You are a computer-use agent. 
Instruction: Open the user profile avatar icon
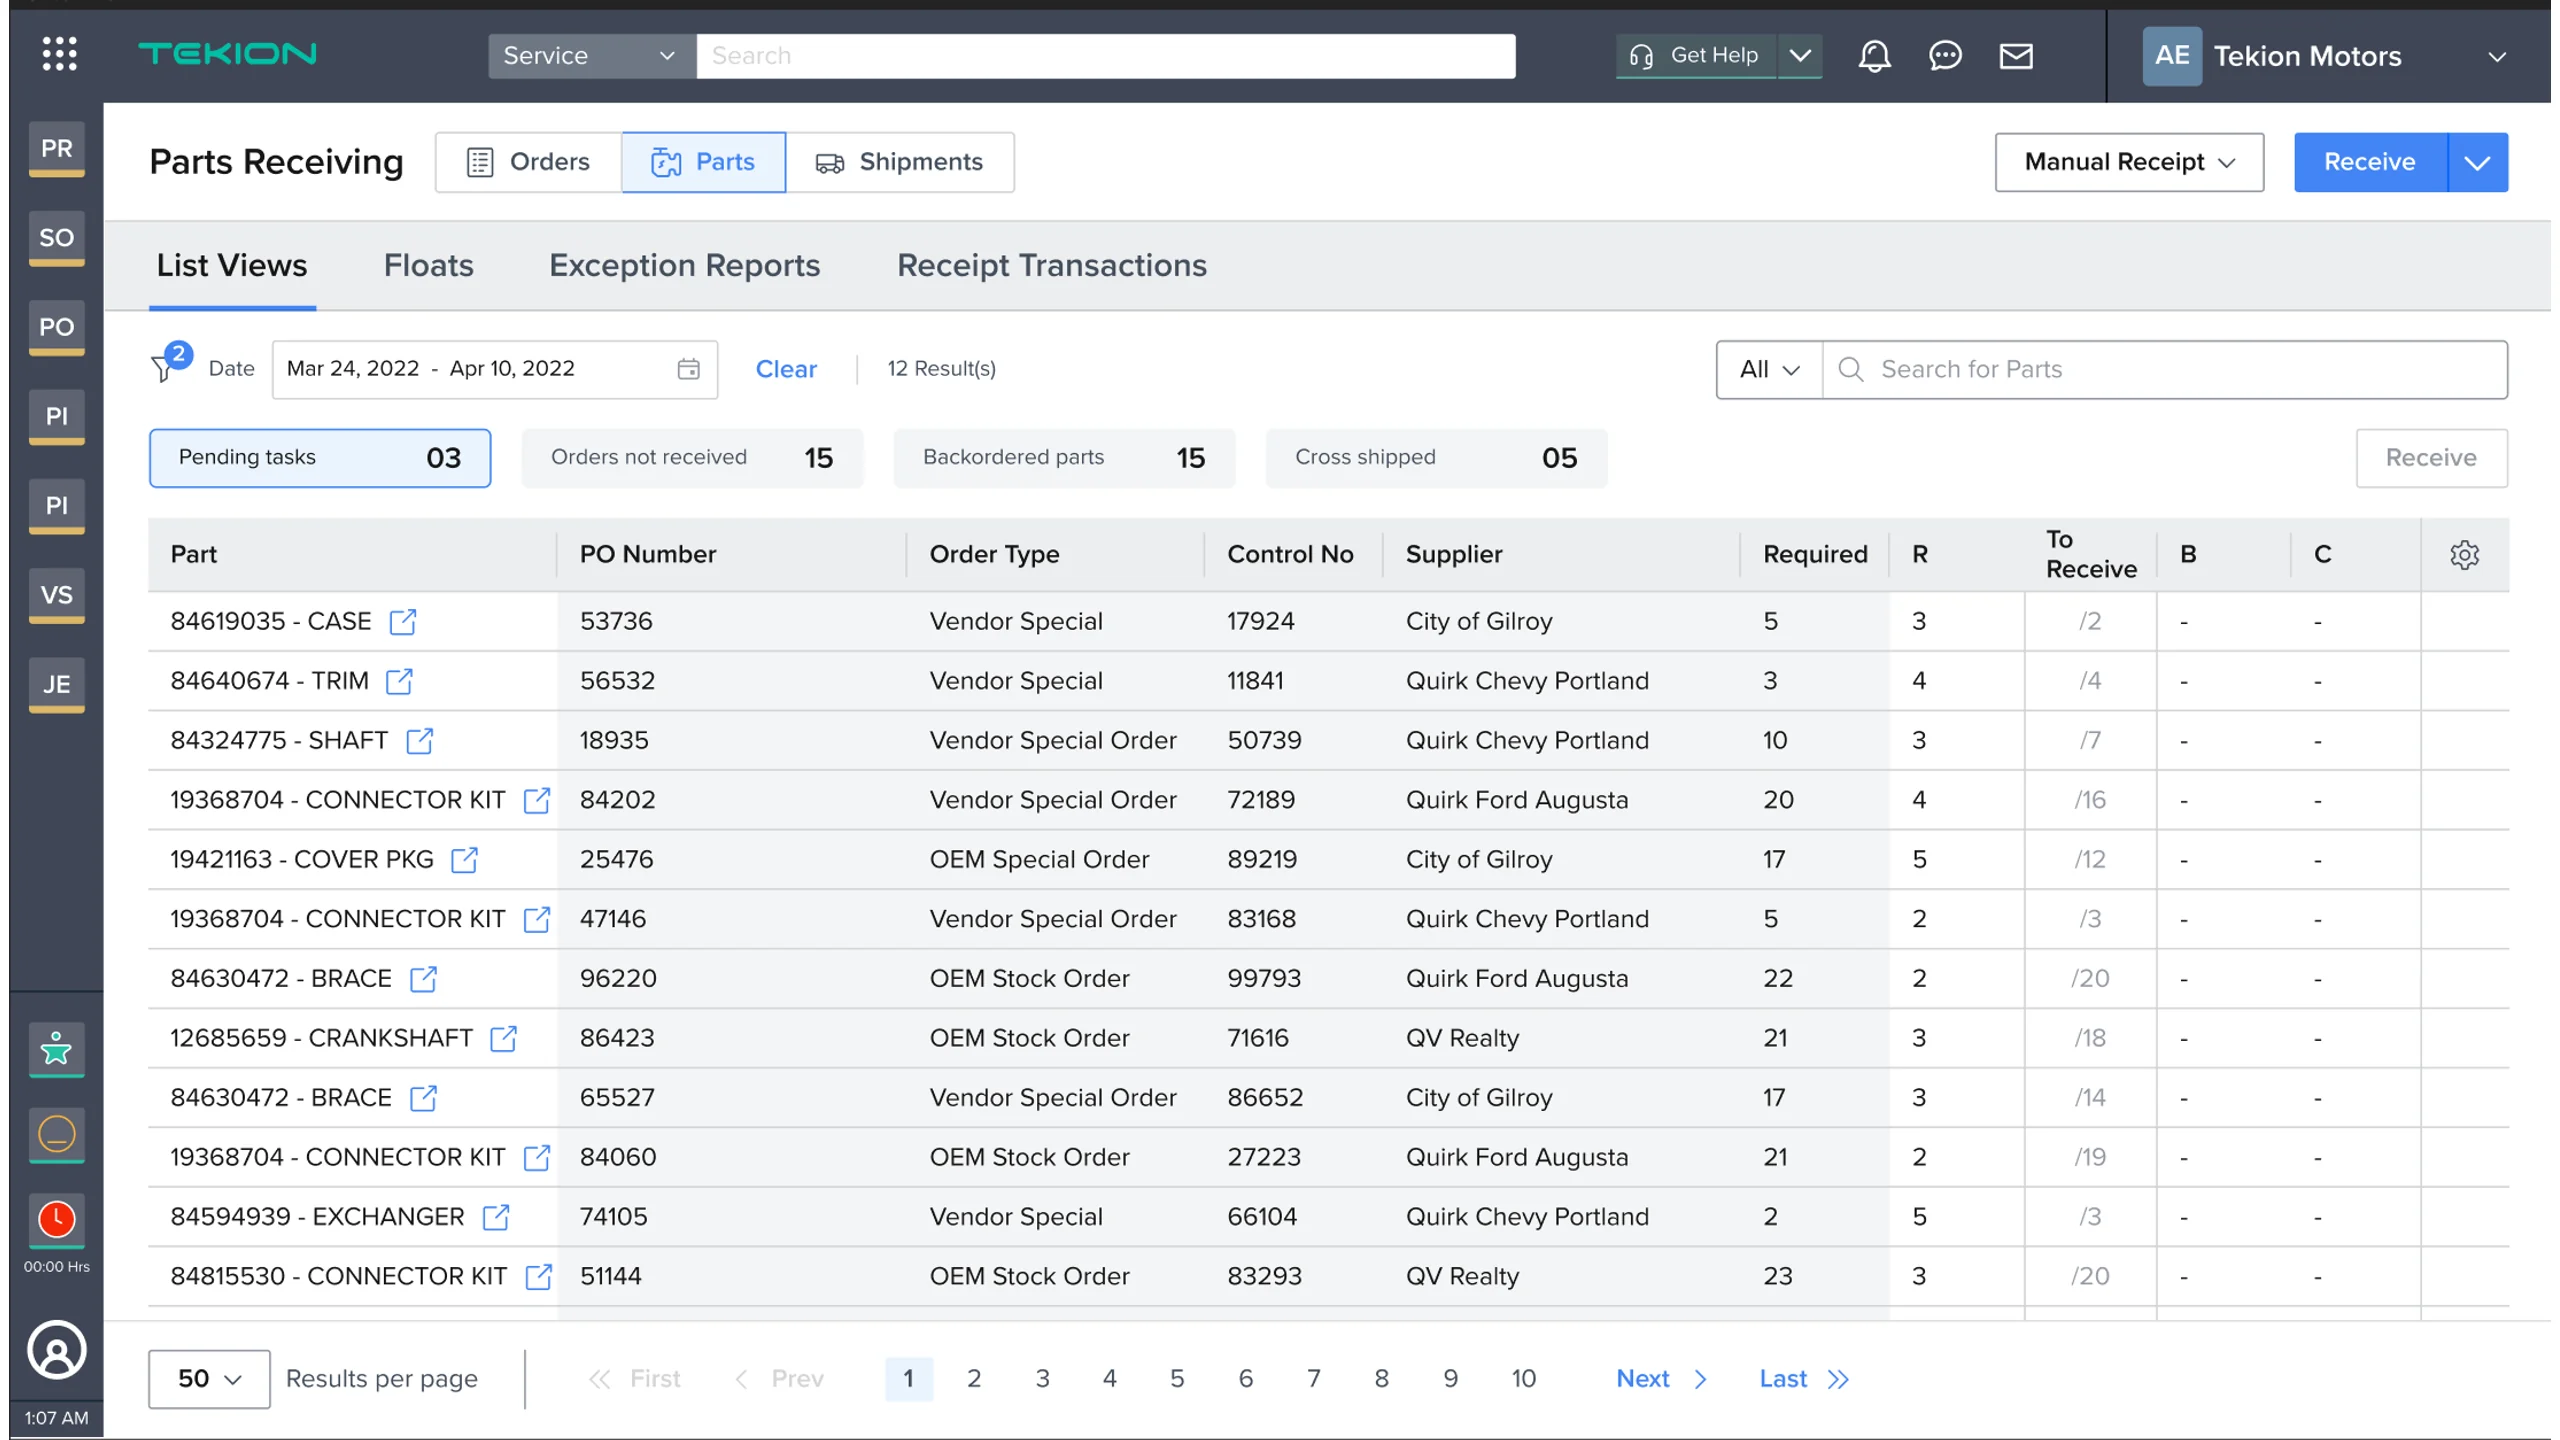click(x=57, y=1351)
